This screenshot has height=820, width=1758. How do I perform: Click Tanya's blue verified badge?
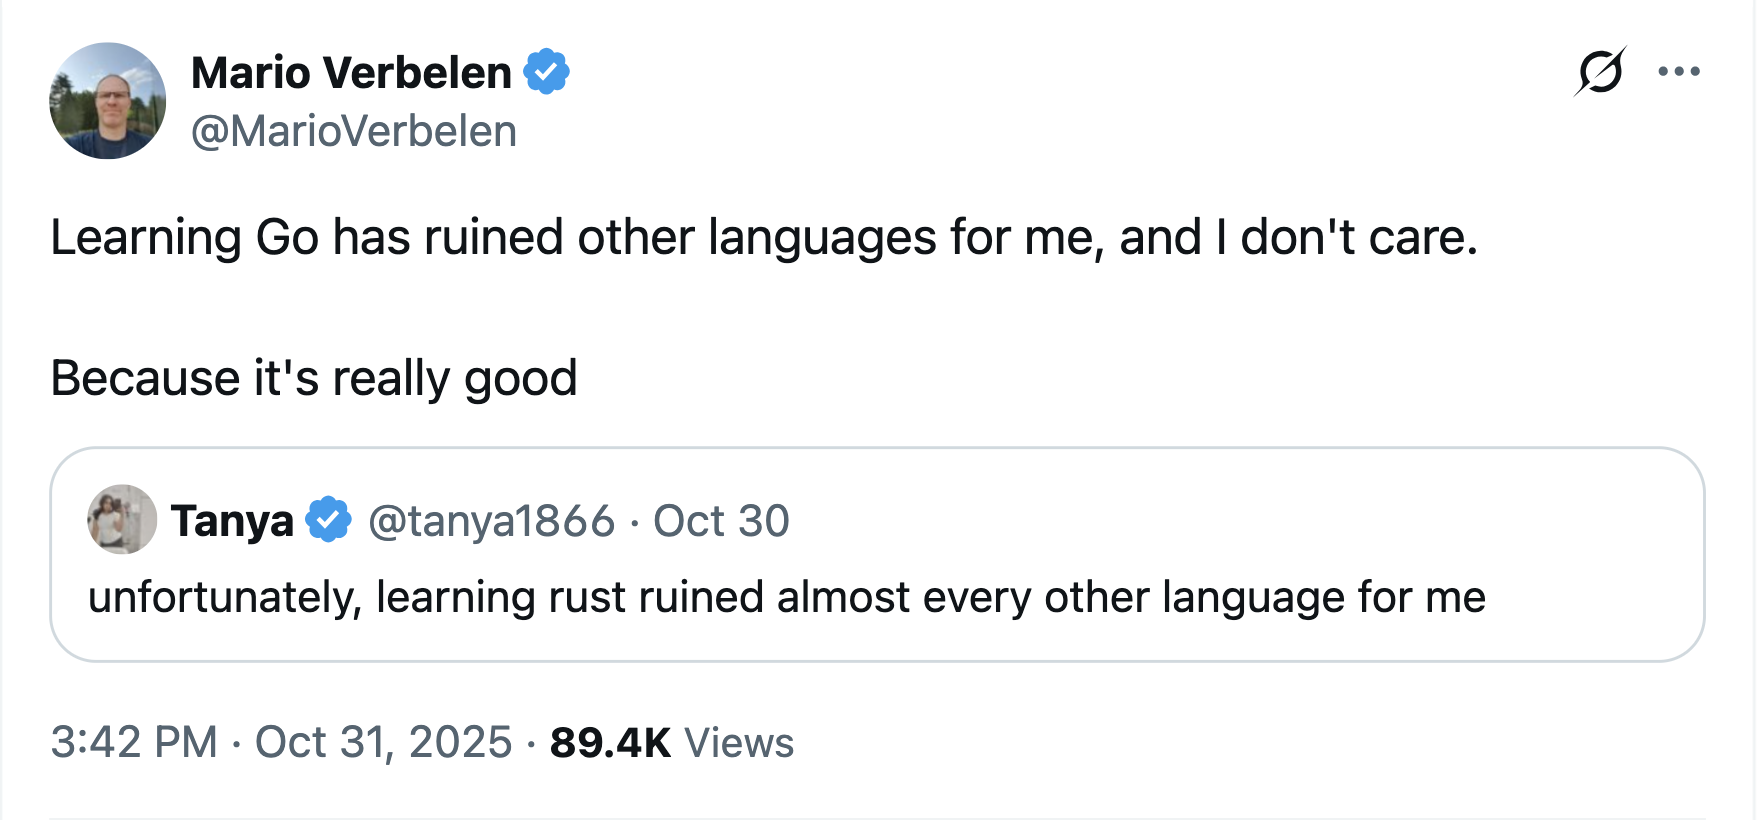tap(328, 520)
